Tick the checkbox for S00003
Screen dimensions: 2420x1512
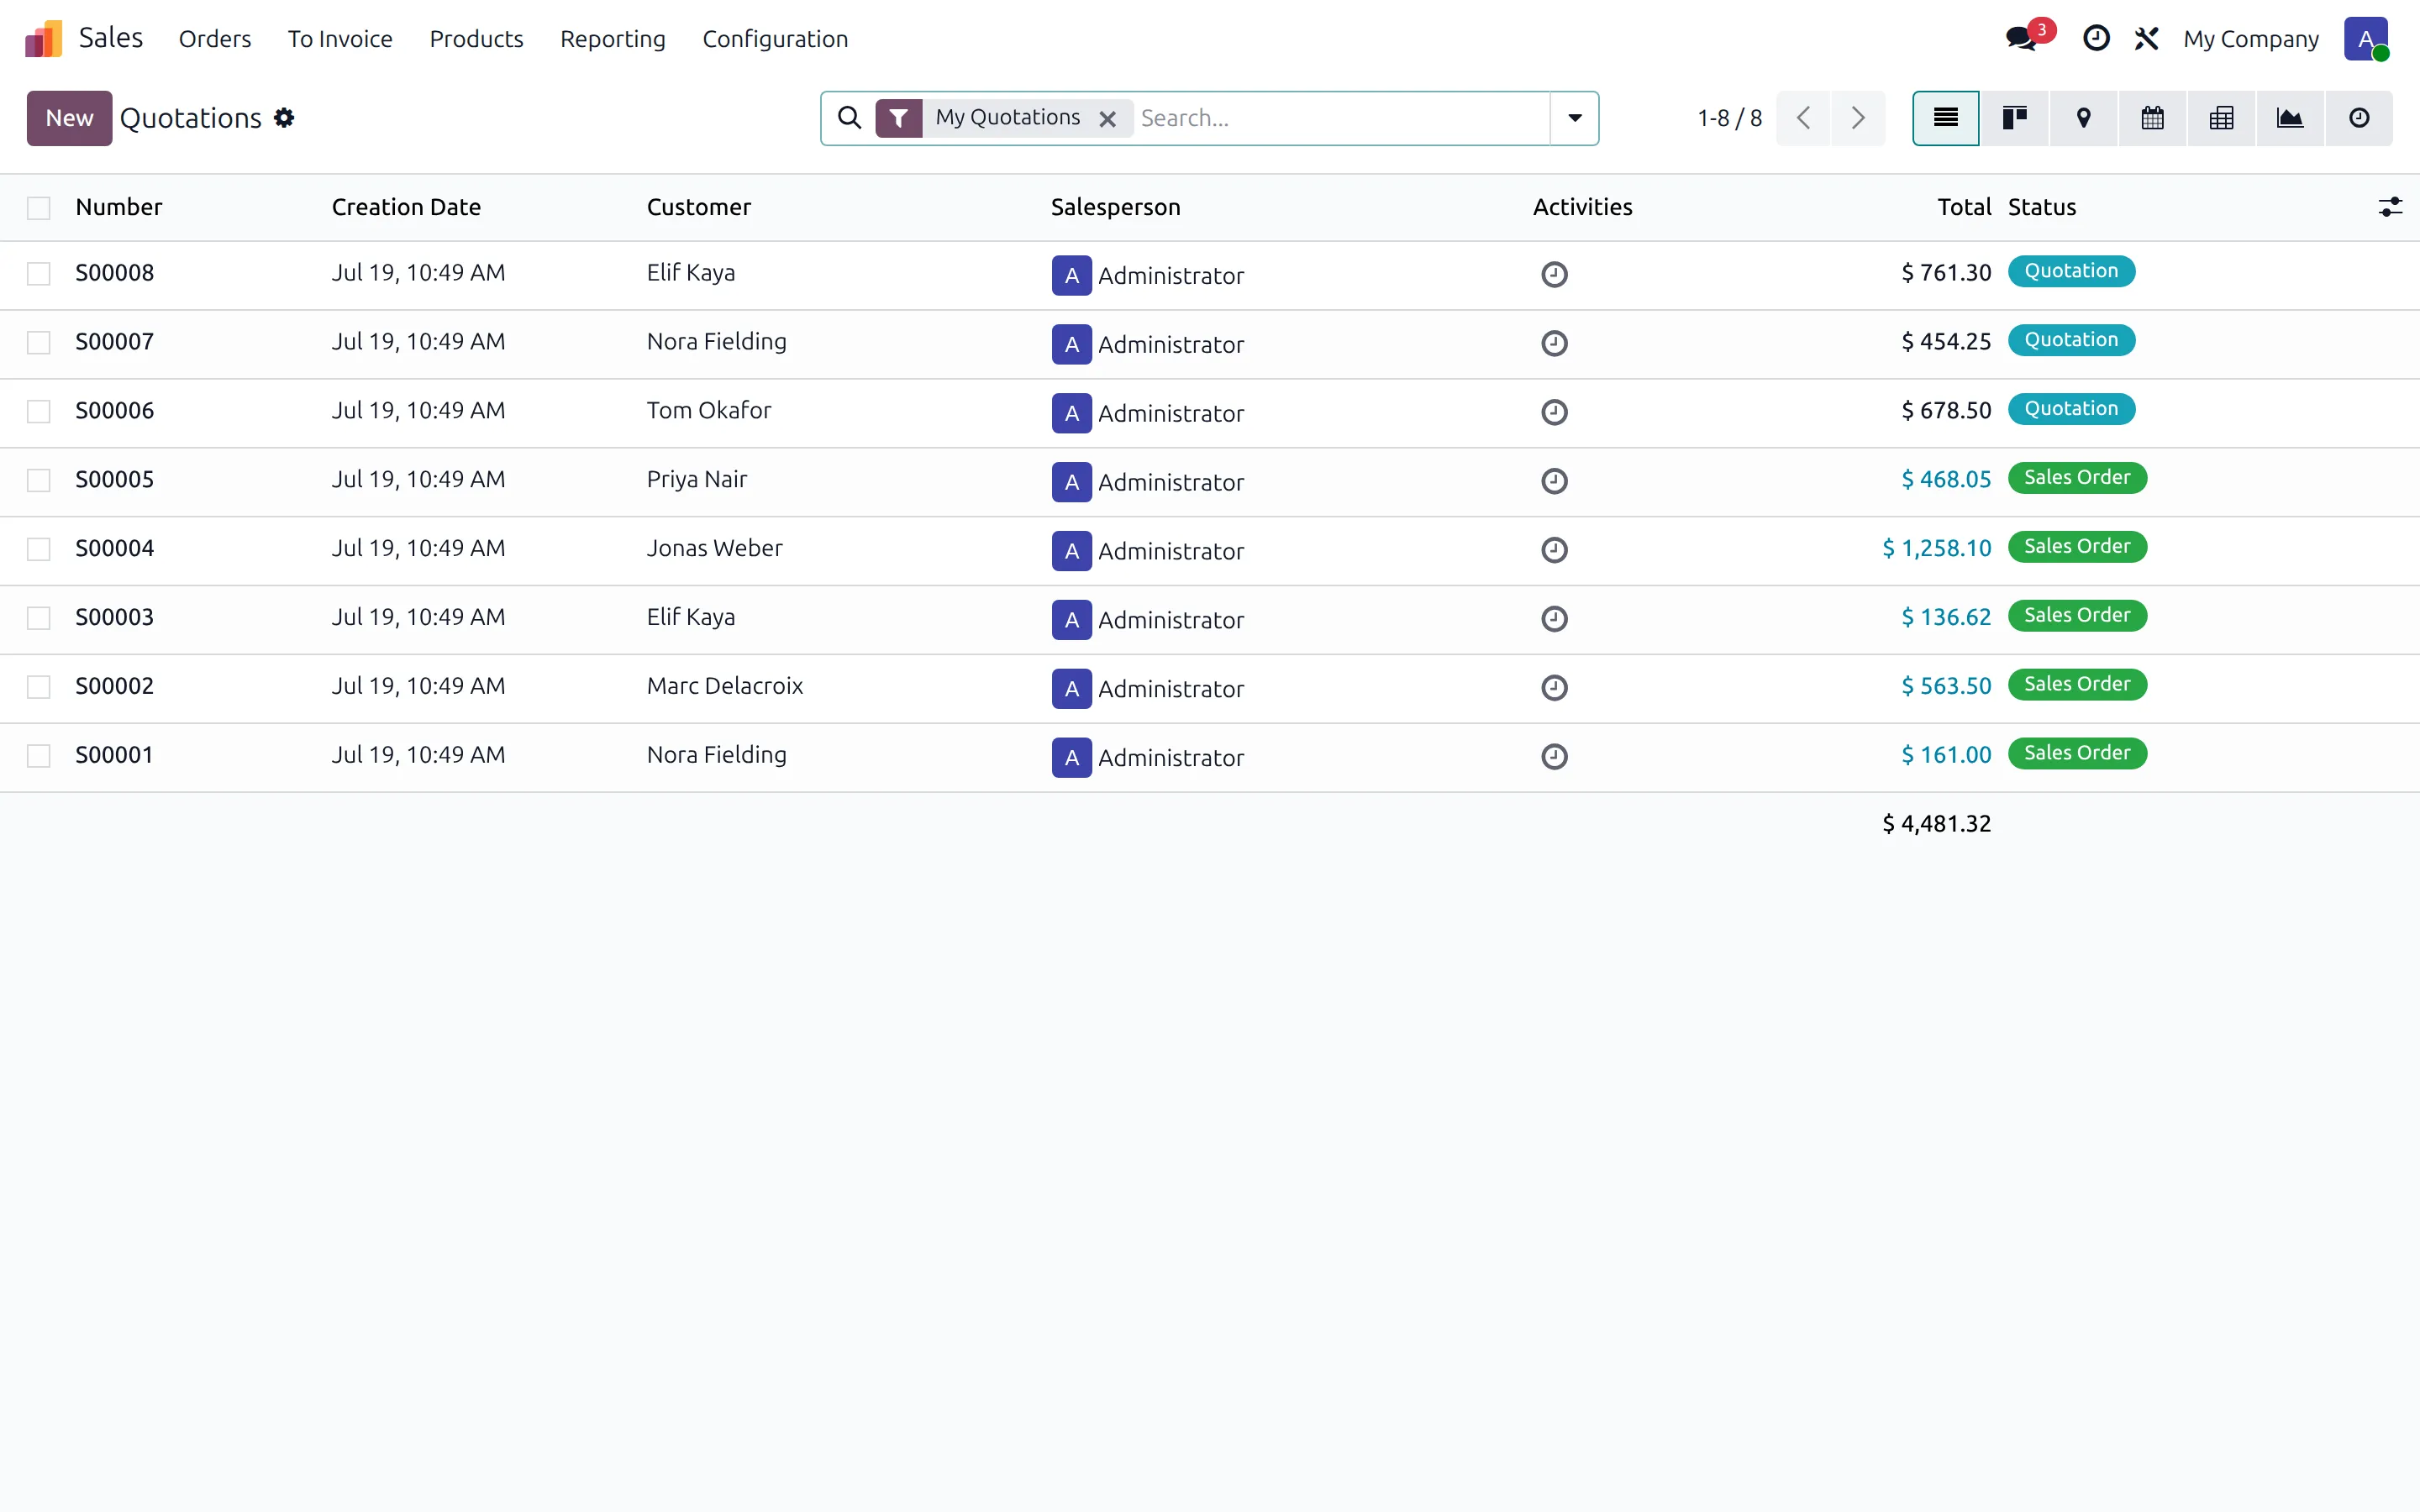(39, 619)
